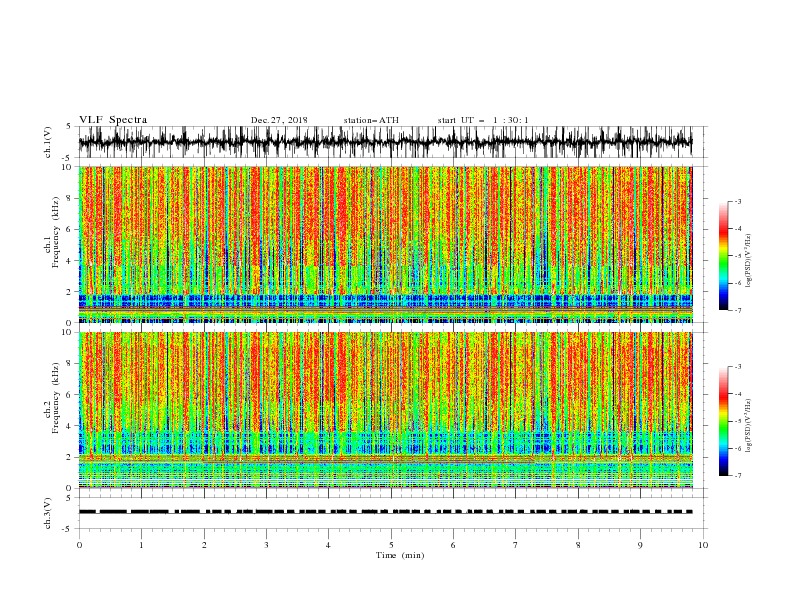Click the "10" frequency tick of ch.2 spectrogram
The height and width of the screenshot is (612, 792).
pyautogui.click(x=67, y=332)
